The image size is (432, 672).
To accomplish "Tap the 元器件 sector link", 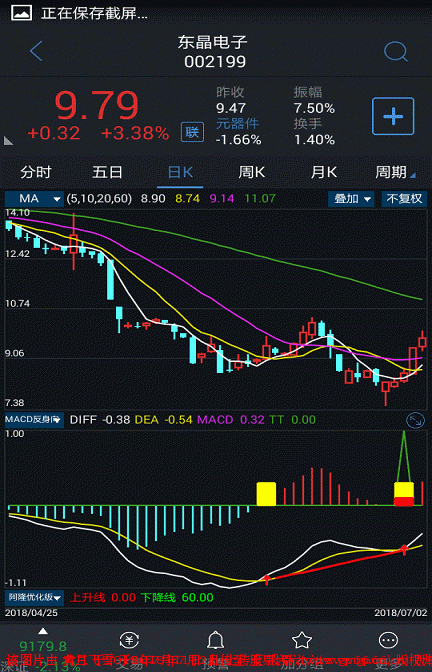I will point(237,123).
